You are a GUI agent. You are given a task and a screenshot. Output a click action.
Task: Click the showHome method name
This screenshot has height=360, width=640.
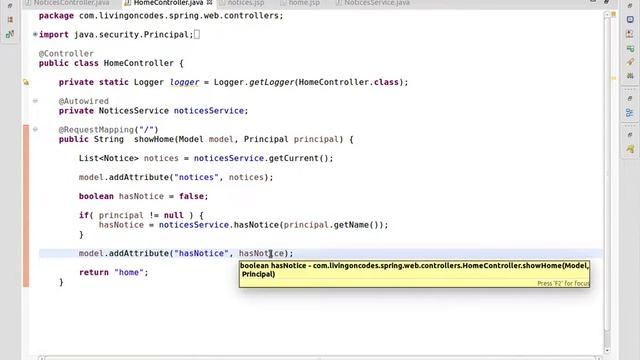point(154,139)
